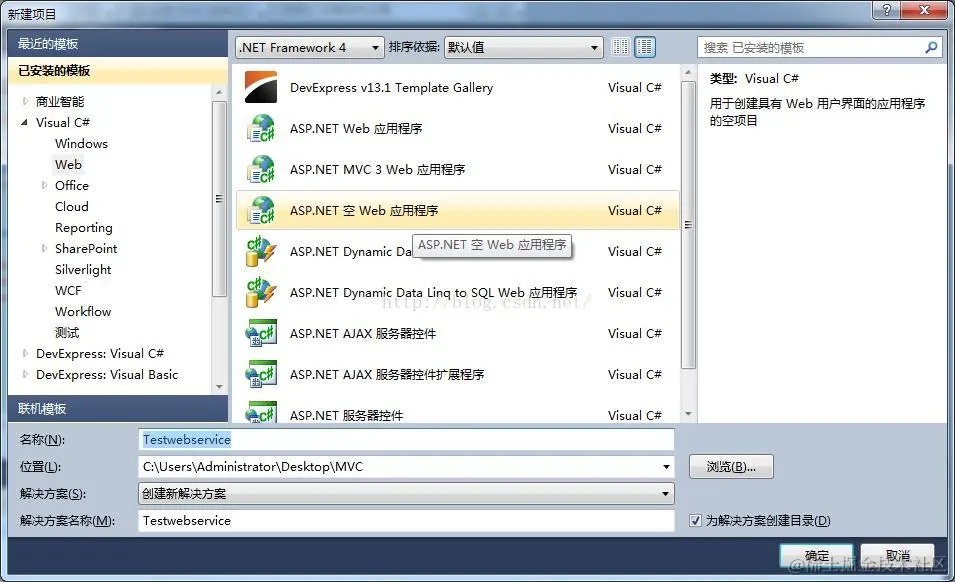This screenshot has height=582, width=955.
Task: Select Cloud category in tree
Action: 71,206
